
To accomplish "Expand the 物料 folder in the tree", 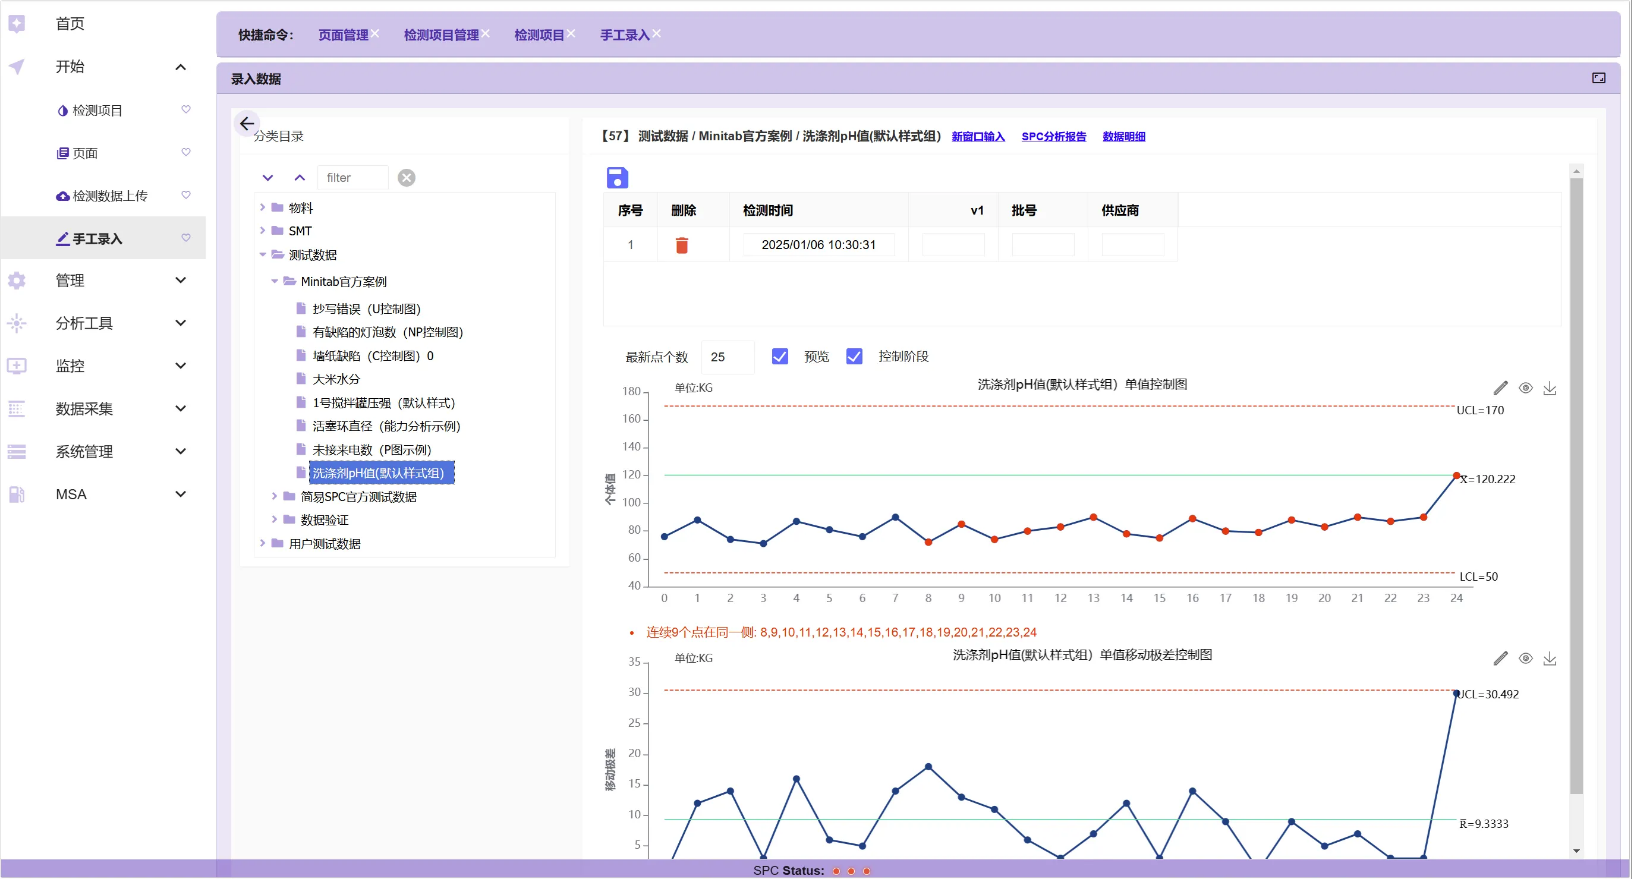I will 263,208.
